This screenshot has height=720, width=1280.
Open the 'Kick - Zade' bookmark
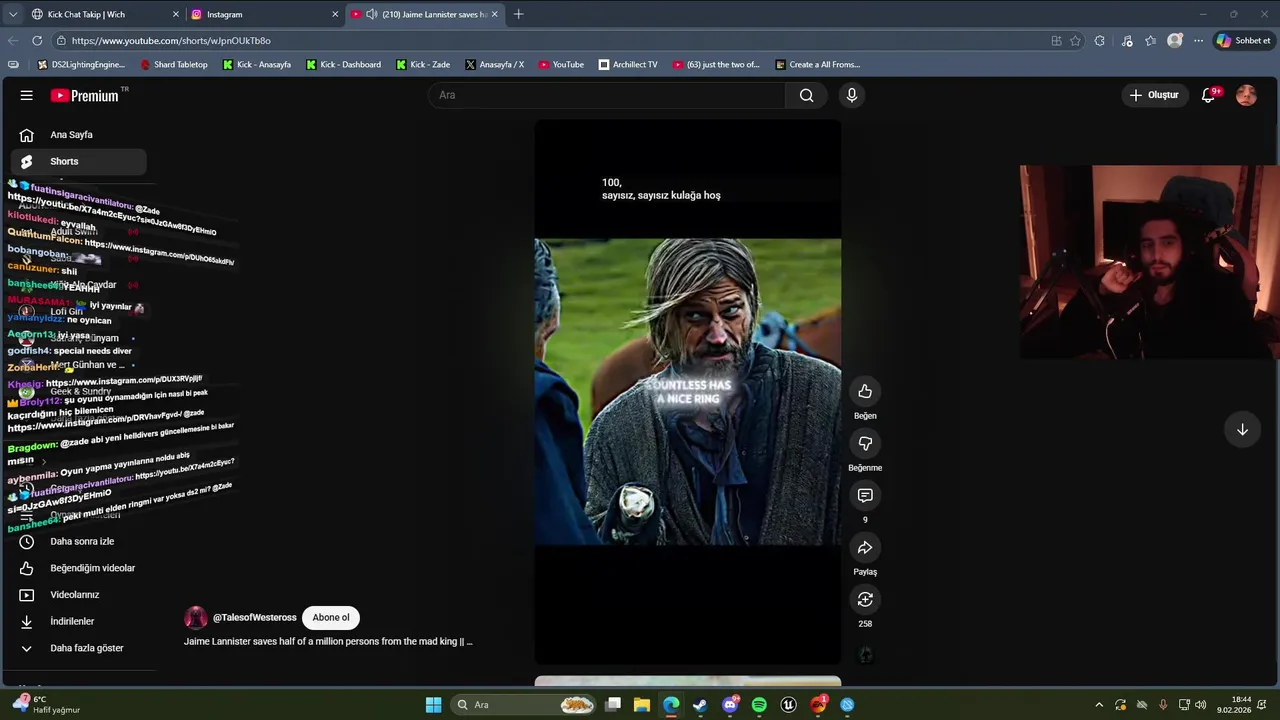click(423, 64)
